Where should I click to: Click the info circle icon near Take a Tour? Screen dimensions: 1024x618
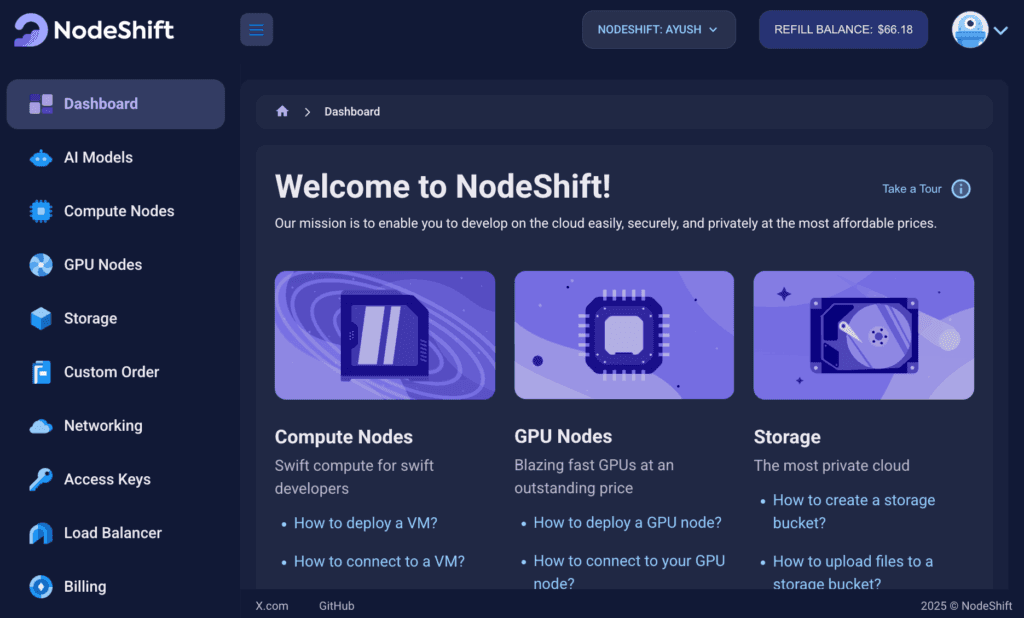tap(961, 189)
